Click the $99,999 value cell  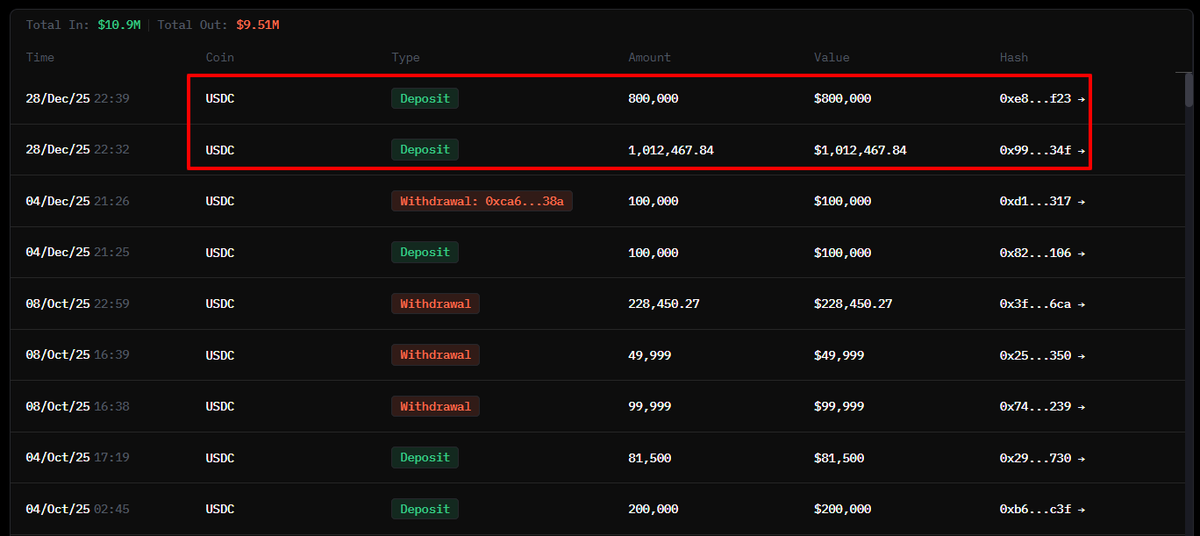pos(839,407)
